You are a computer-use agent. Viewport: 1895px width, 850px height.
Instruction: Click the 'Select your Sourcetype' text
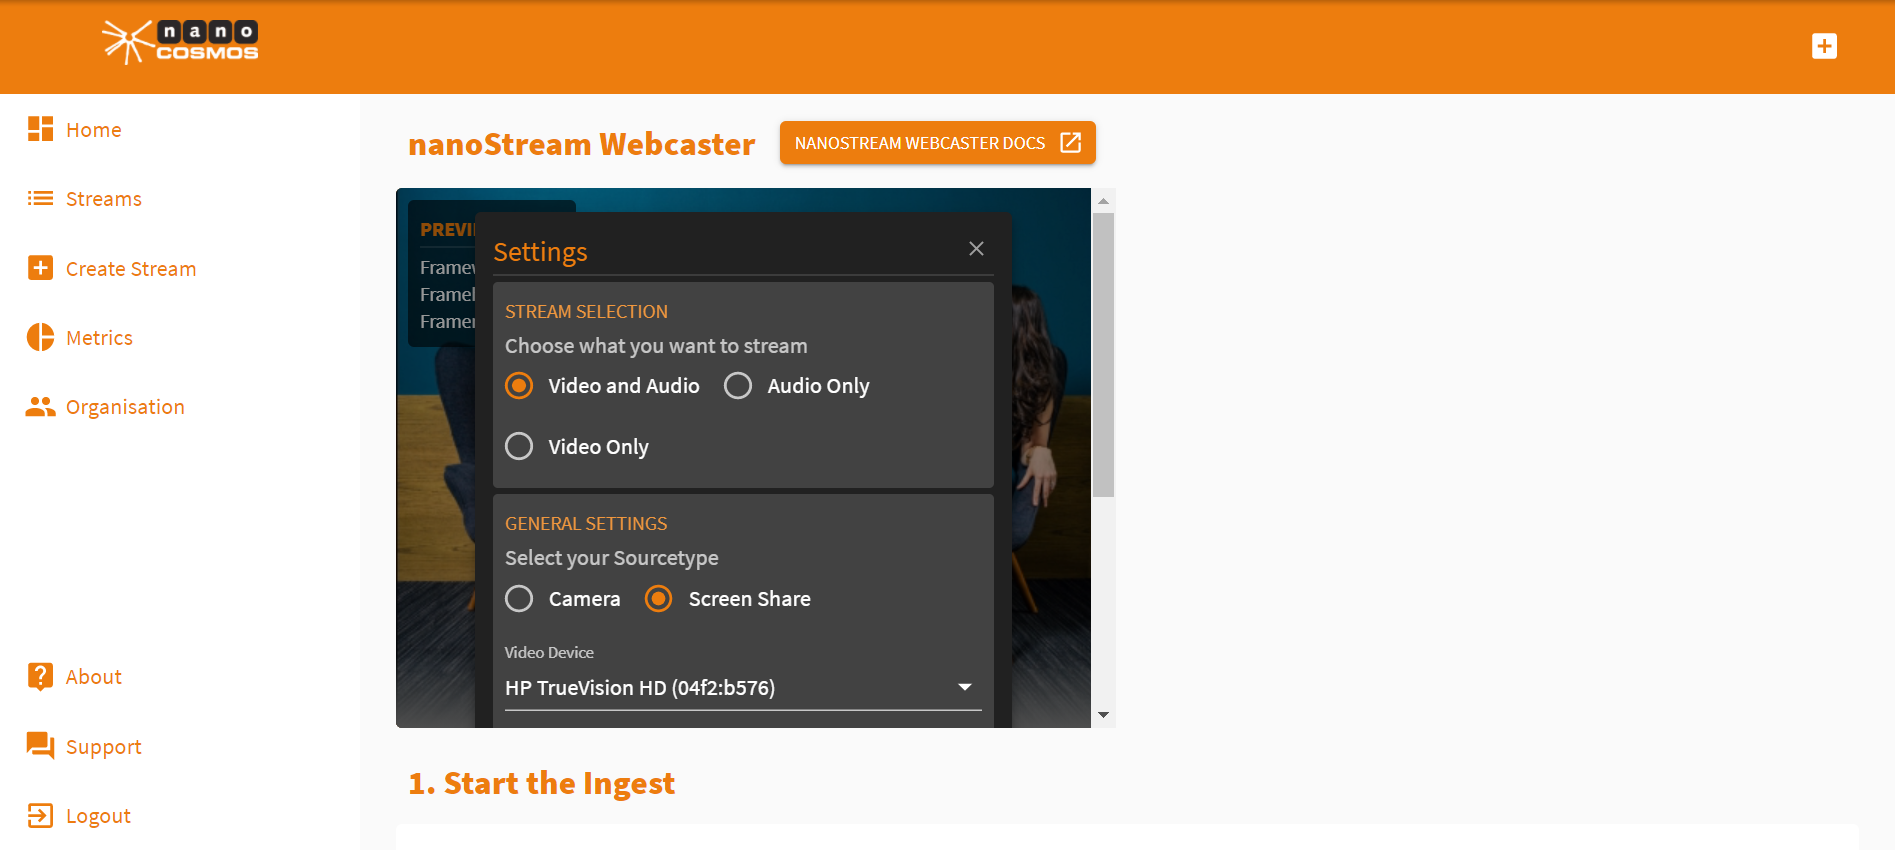pyautogui.click(x=612, y=558)
